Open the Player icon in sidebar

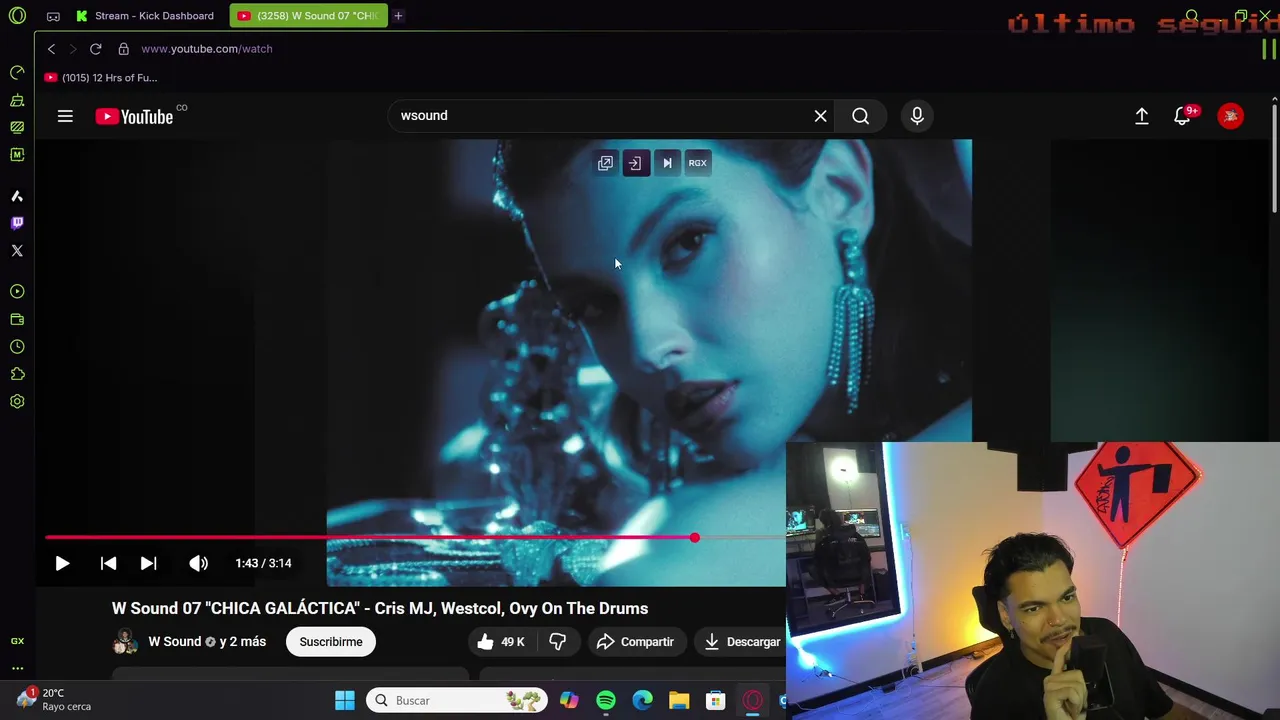pos(17,292)
